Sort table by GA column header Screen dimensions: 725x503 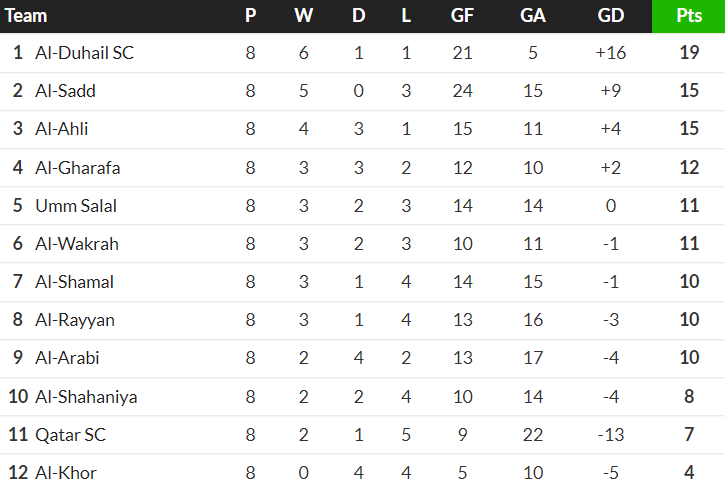tap(532, 16)
